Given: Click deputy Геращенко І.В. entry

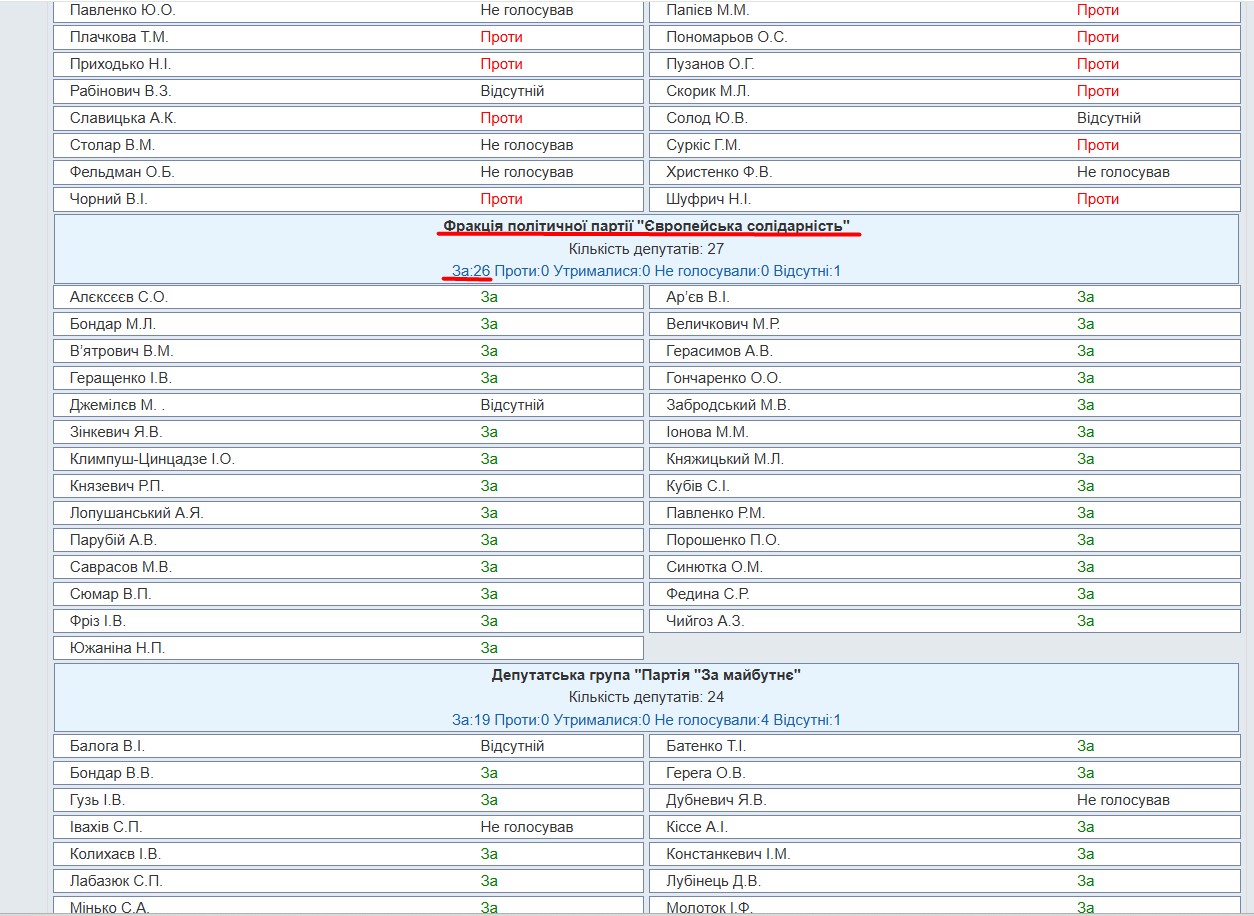Looking at the screenshot, I should 349,378.
